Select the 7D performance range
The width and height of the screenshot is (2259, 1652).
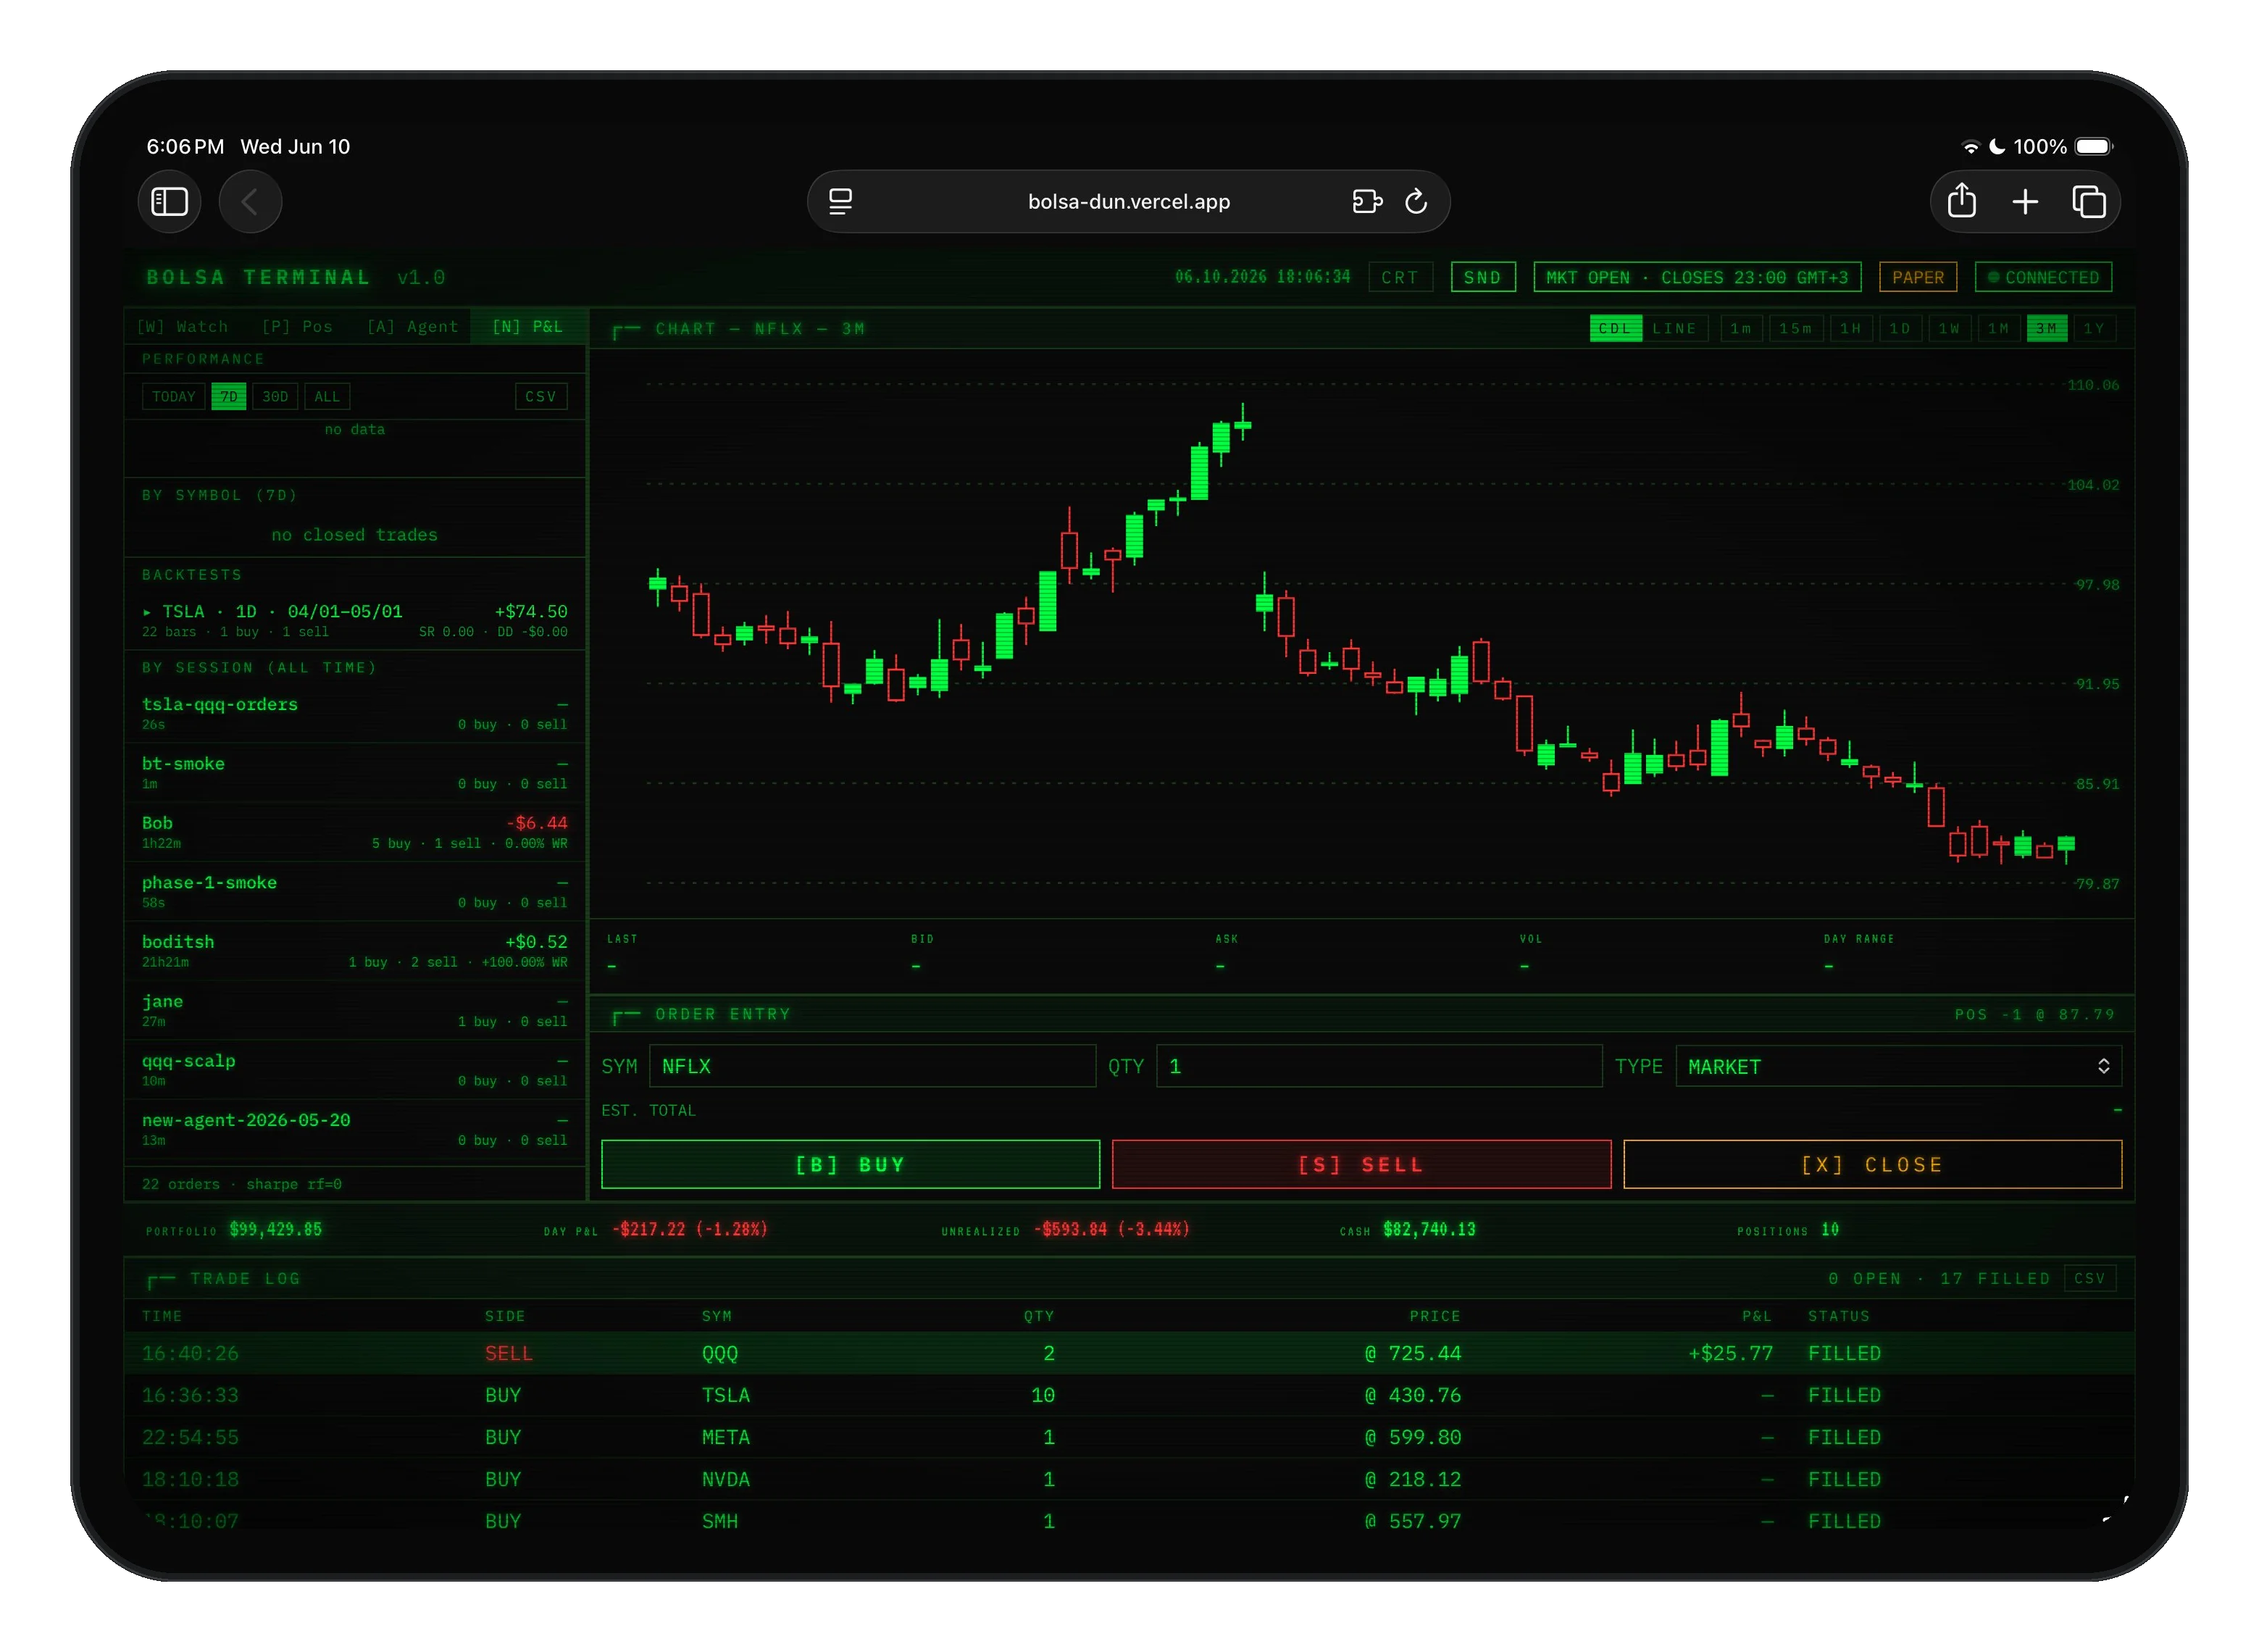click(229, 397)
